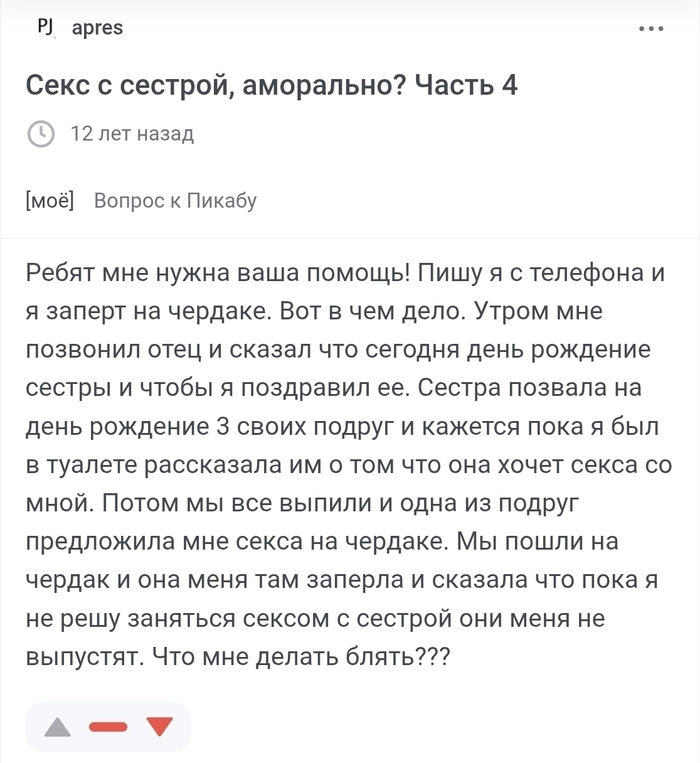Click the text line starting "предложила мне"
This screenshot has height=763, width=700.
point(322,542)
